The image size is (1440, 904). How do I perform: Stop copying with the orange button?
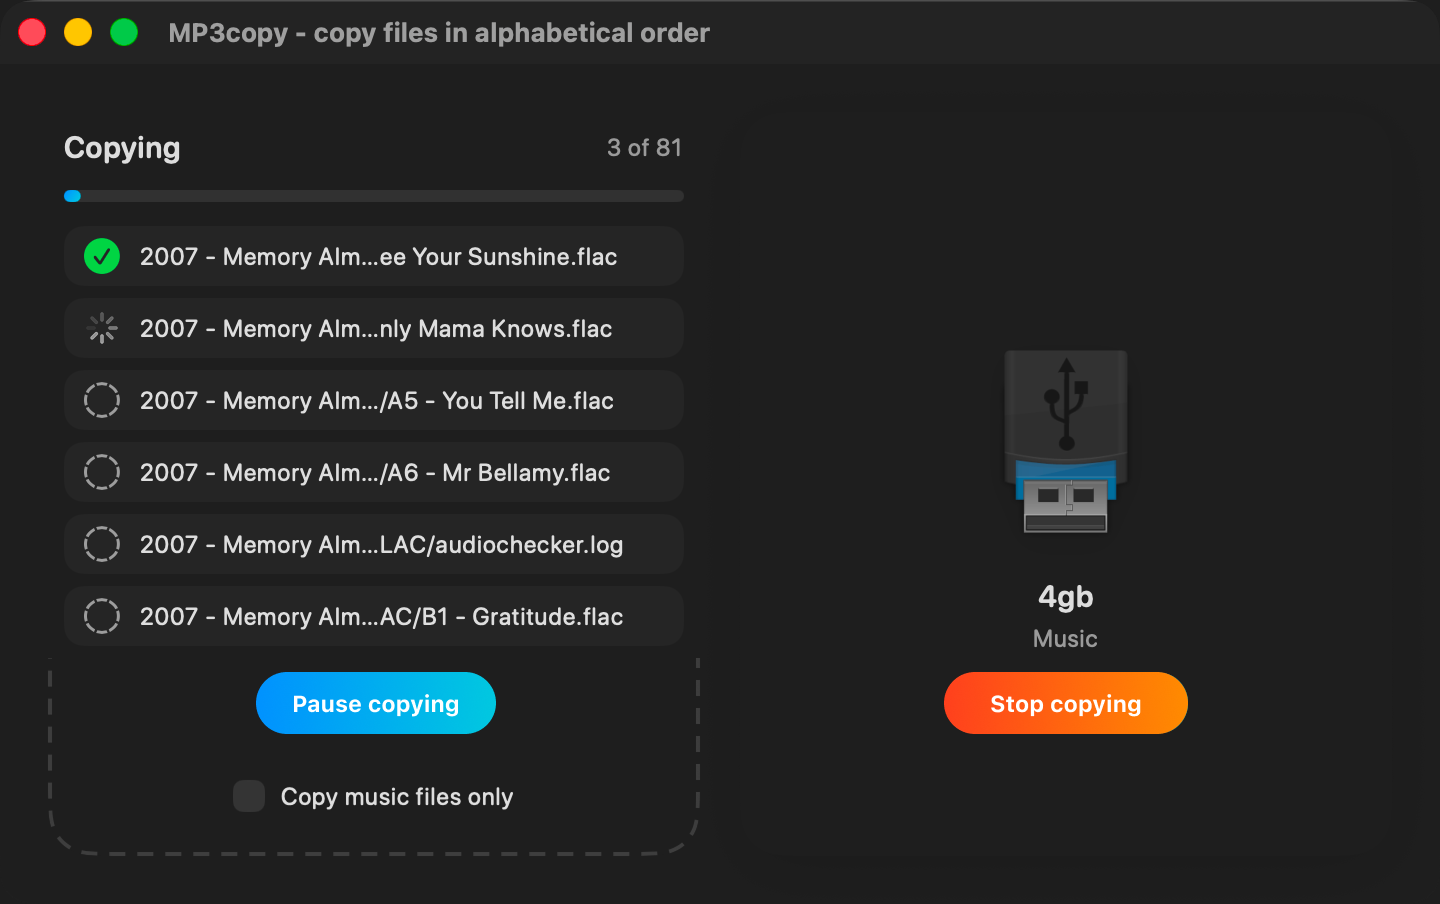(x=1066, y=703)
